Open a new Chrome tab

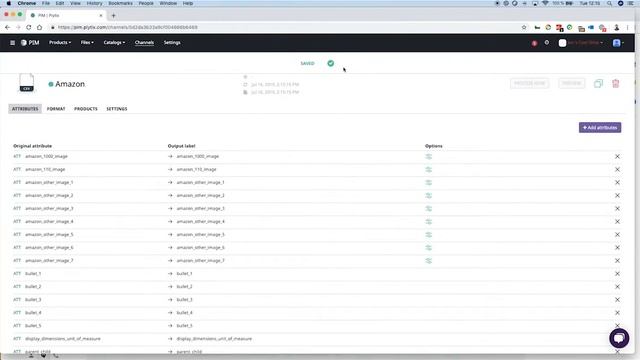(113, 16)
